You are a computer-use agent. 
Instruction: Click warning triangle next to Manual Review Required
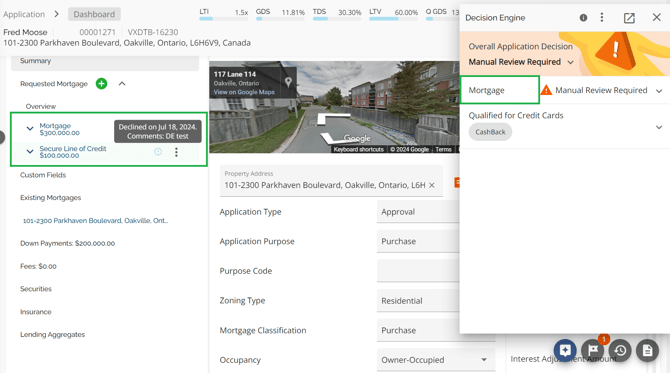click(546, 90)
